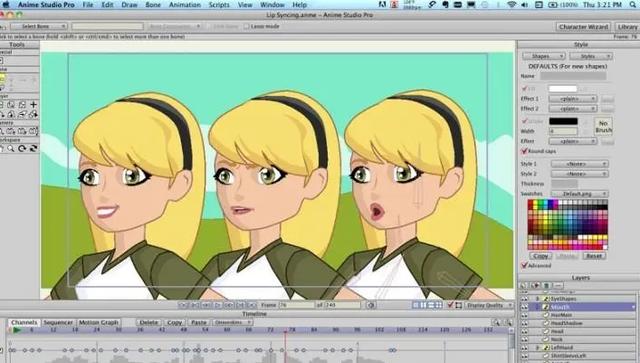Click the layer options icon beside the trash
The height and width of the screenshot is (363, 640).
558,285
